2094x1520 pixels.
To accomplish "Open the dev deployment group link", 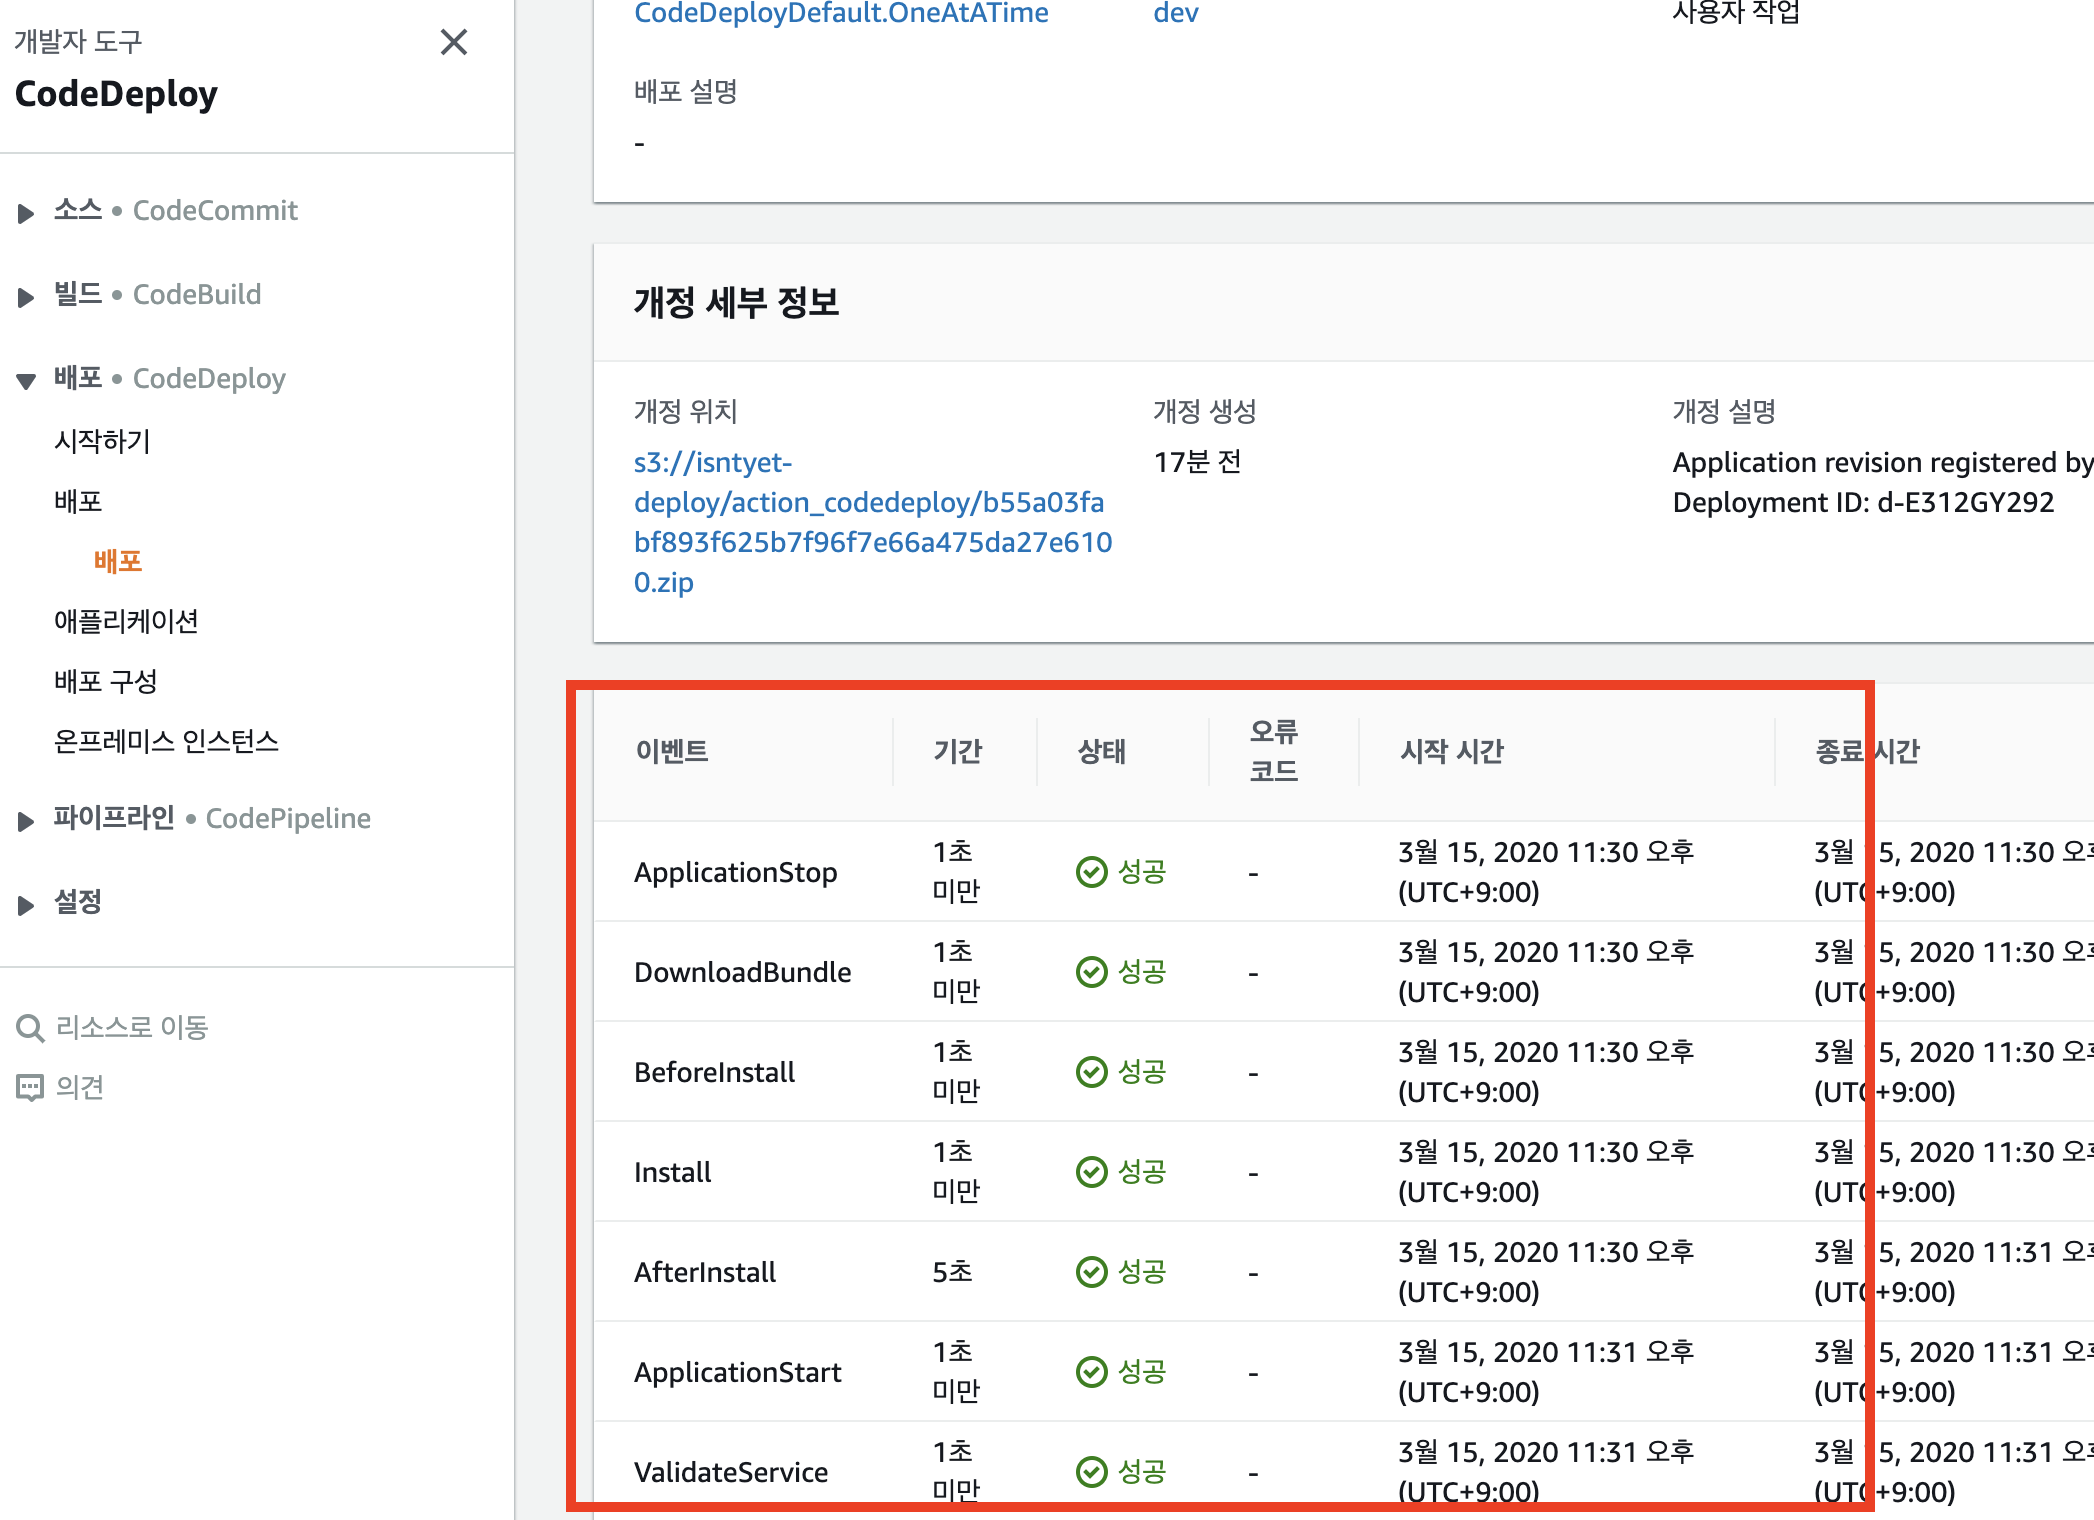I will (x=1176, y=13).
